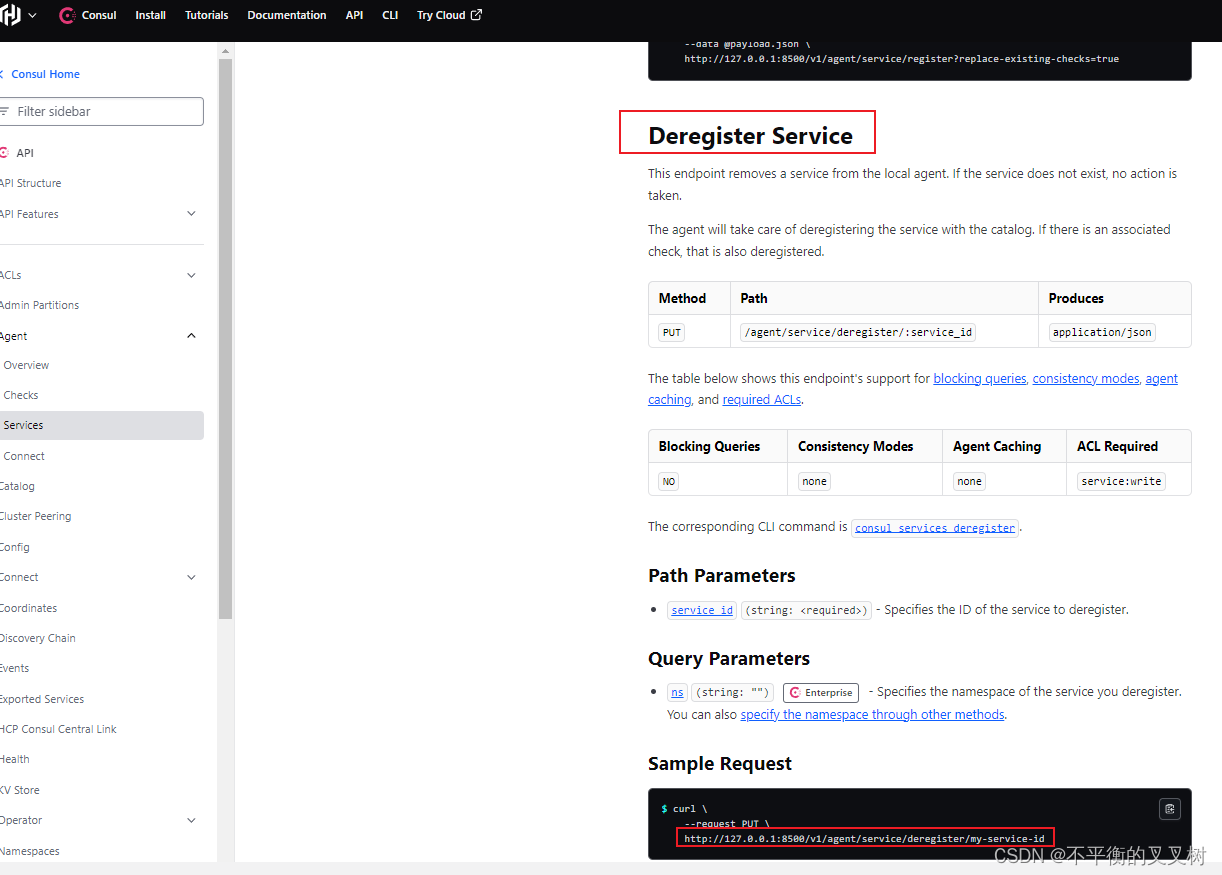Open specify the namespace through other methods link
The image size is (1222, 875).
point(872,714)
